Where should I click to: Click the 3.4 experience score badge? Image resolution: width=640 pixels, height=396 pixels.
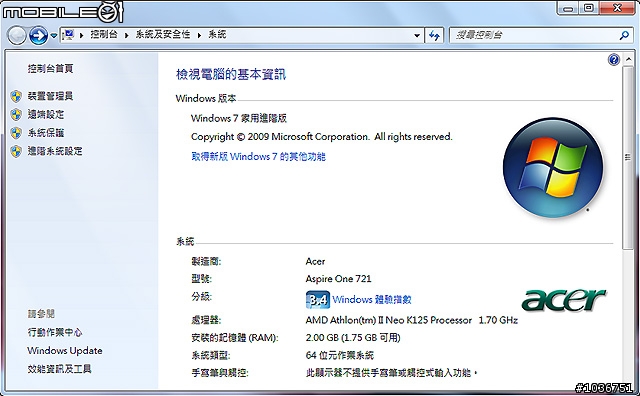[318, 300]
